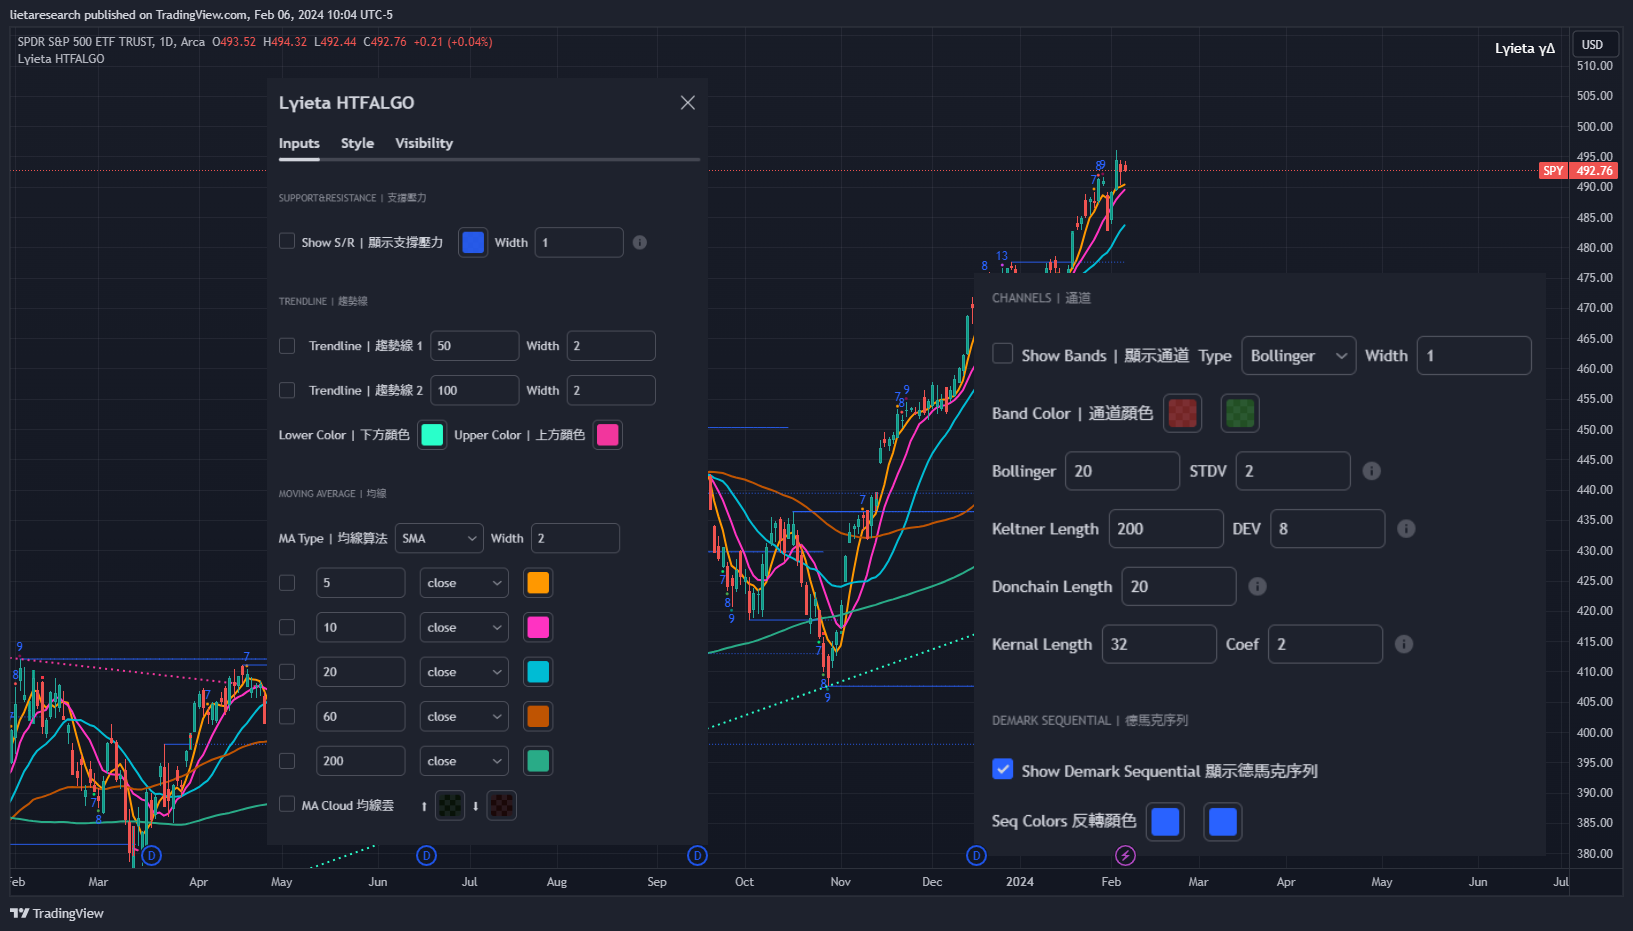Click the Show S/R Width input field
This screenshot has height=931, width=1633.
[579, 242]
